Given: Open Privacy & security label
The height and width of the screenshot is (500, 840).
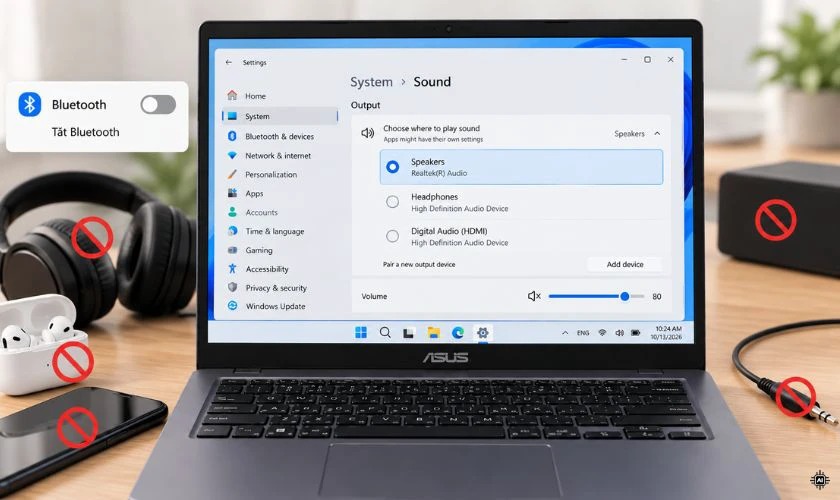Looking at the screenshot, I should [x=276, y=288].
